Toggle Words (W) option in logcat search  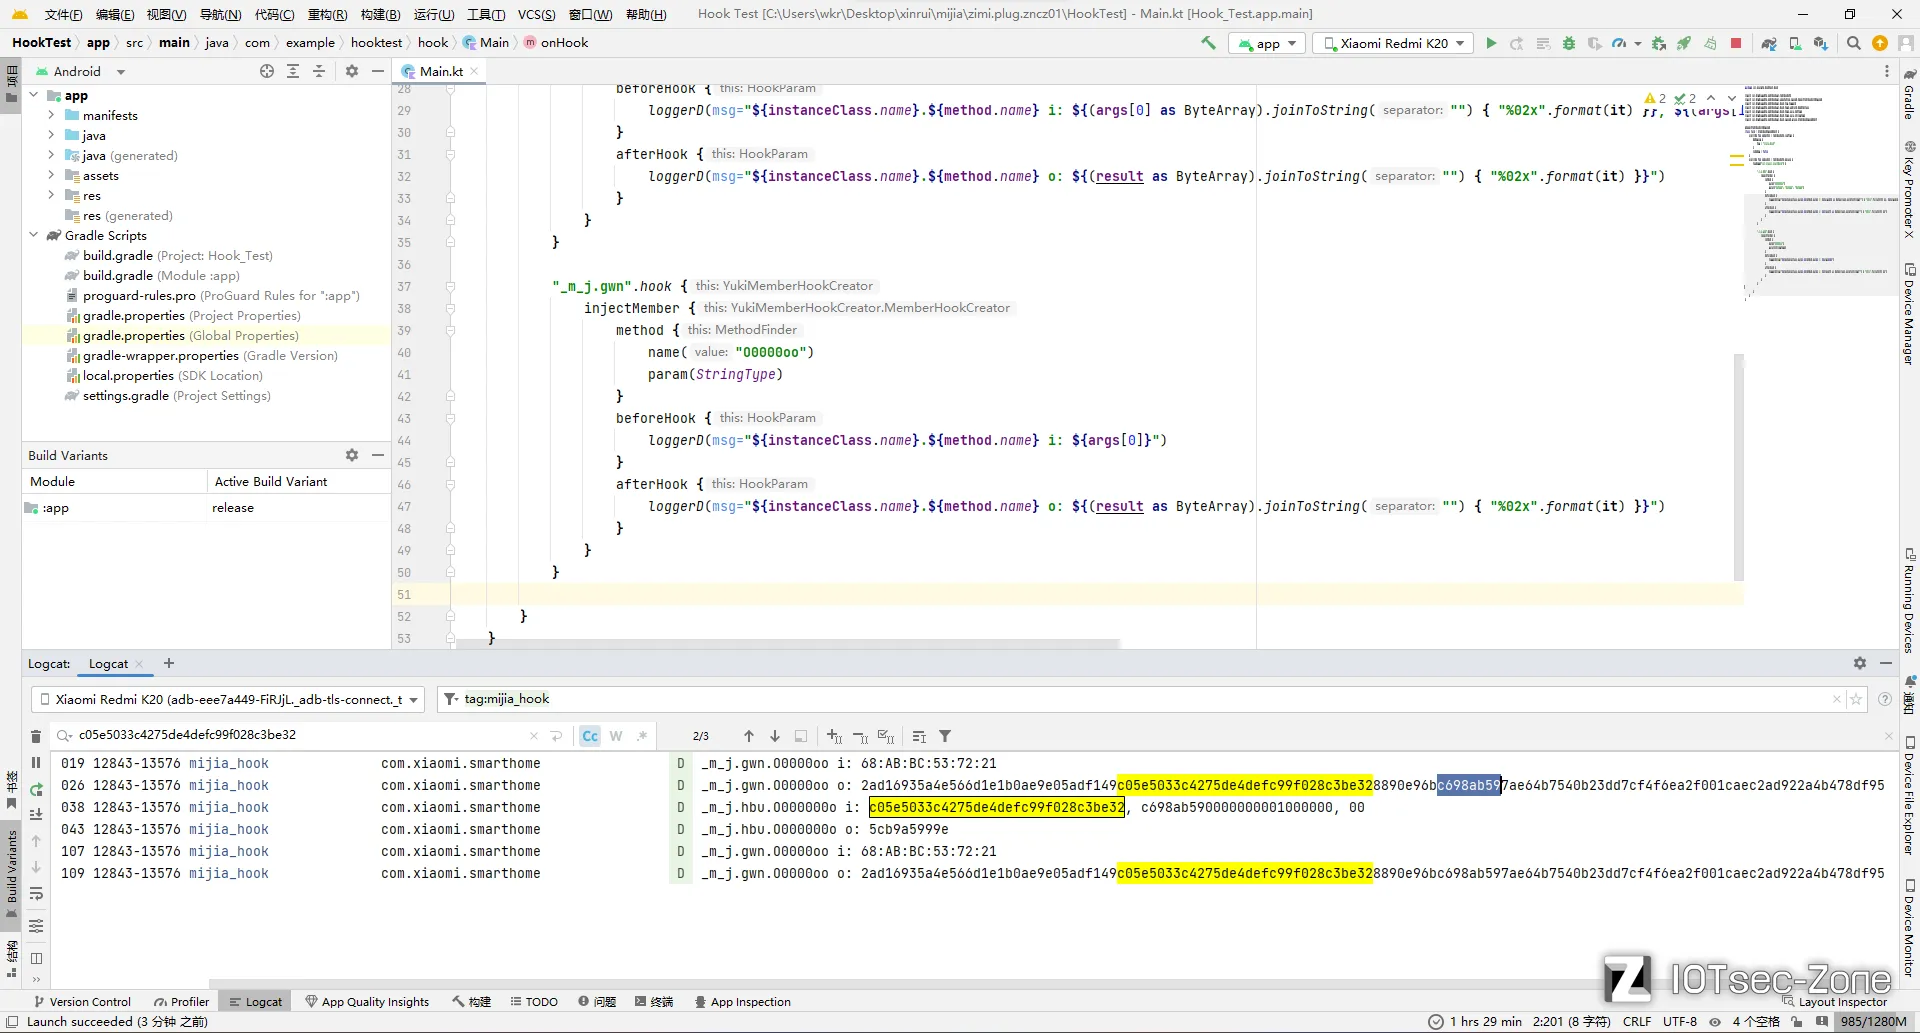pos(616,736)
